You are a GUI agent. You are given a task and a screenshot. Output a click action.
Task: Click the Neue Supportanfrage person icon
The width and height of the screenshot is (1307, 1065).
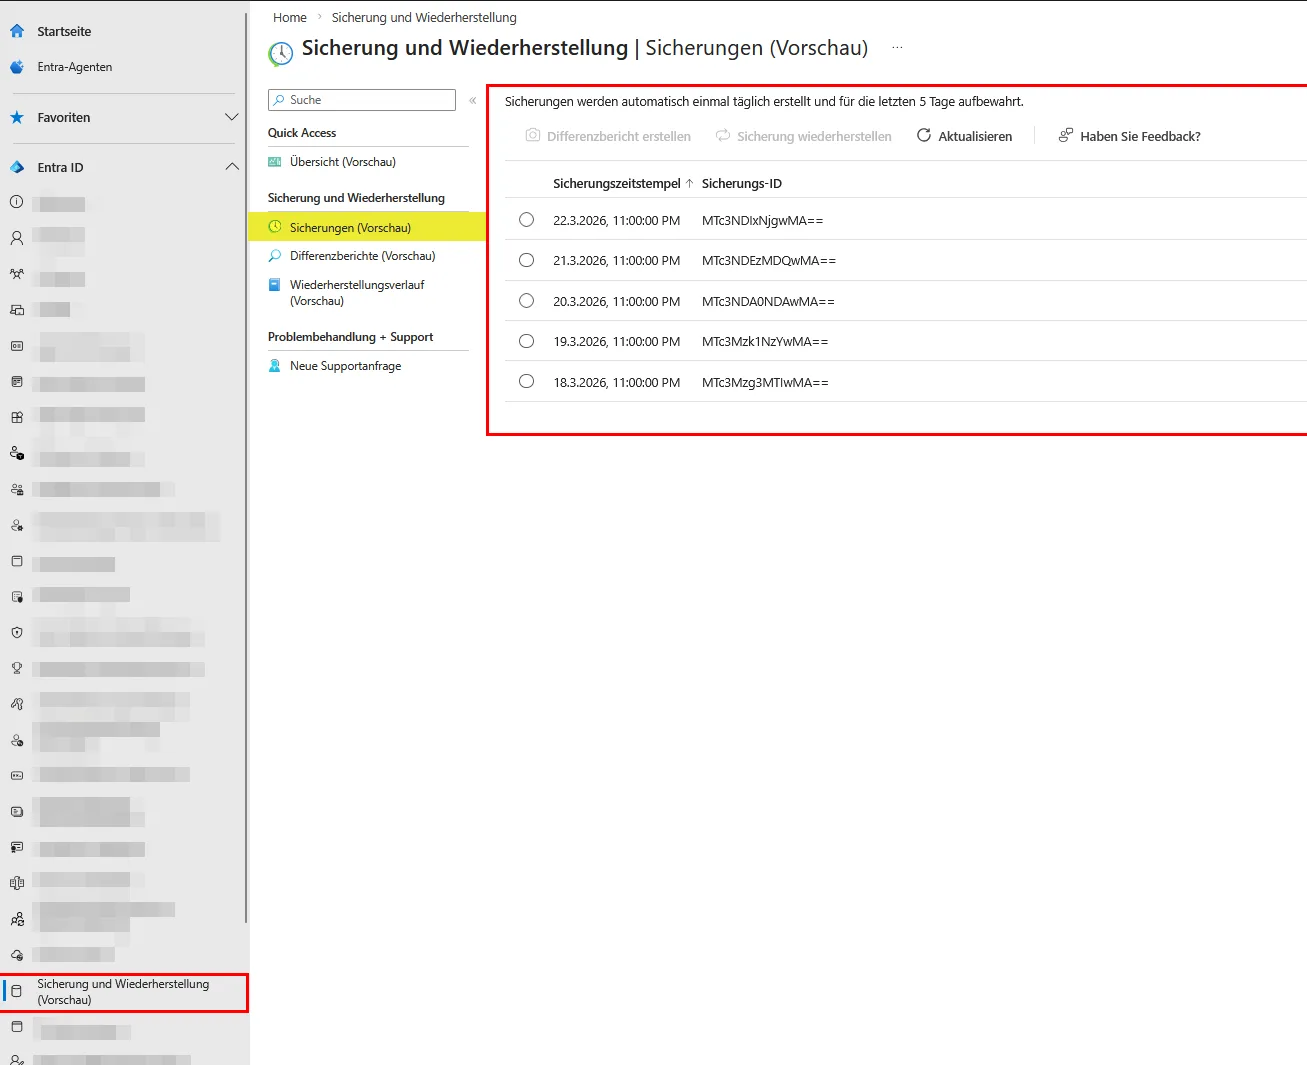tap(275, 366)
